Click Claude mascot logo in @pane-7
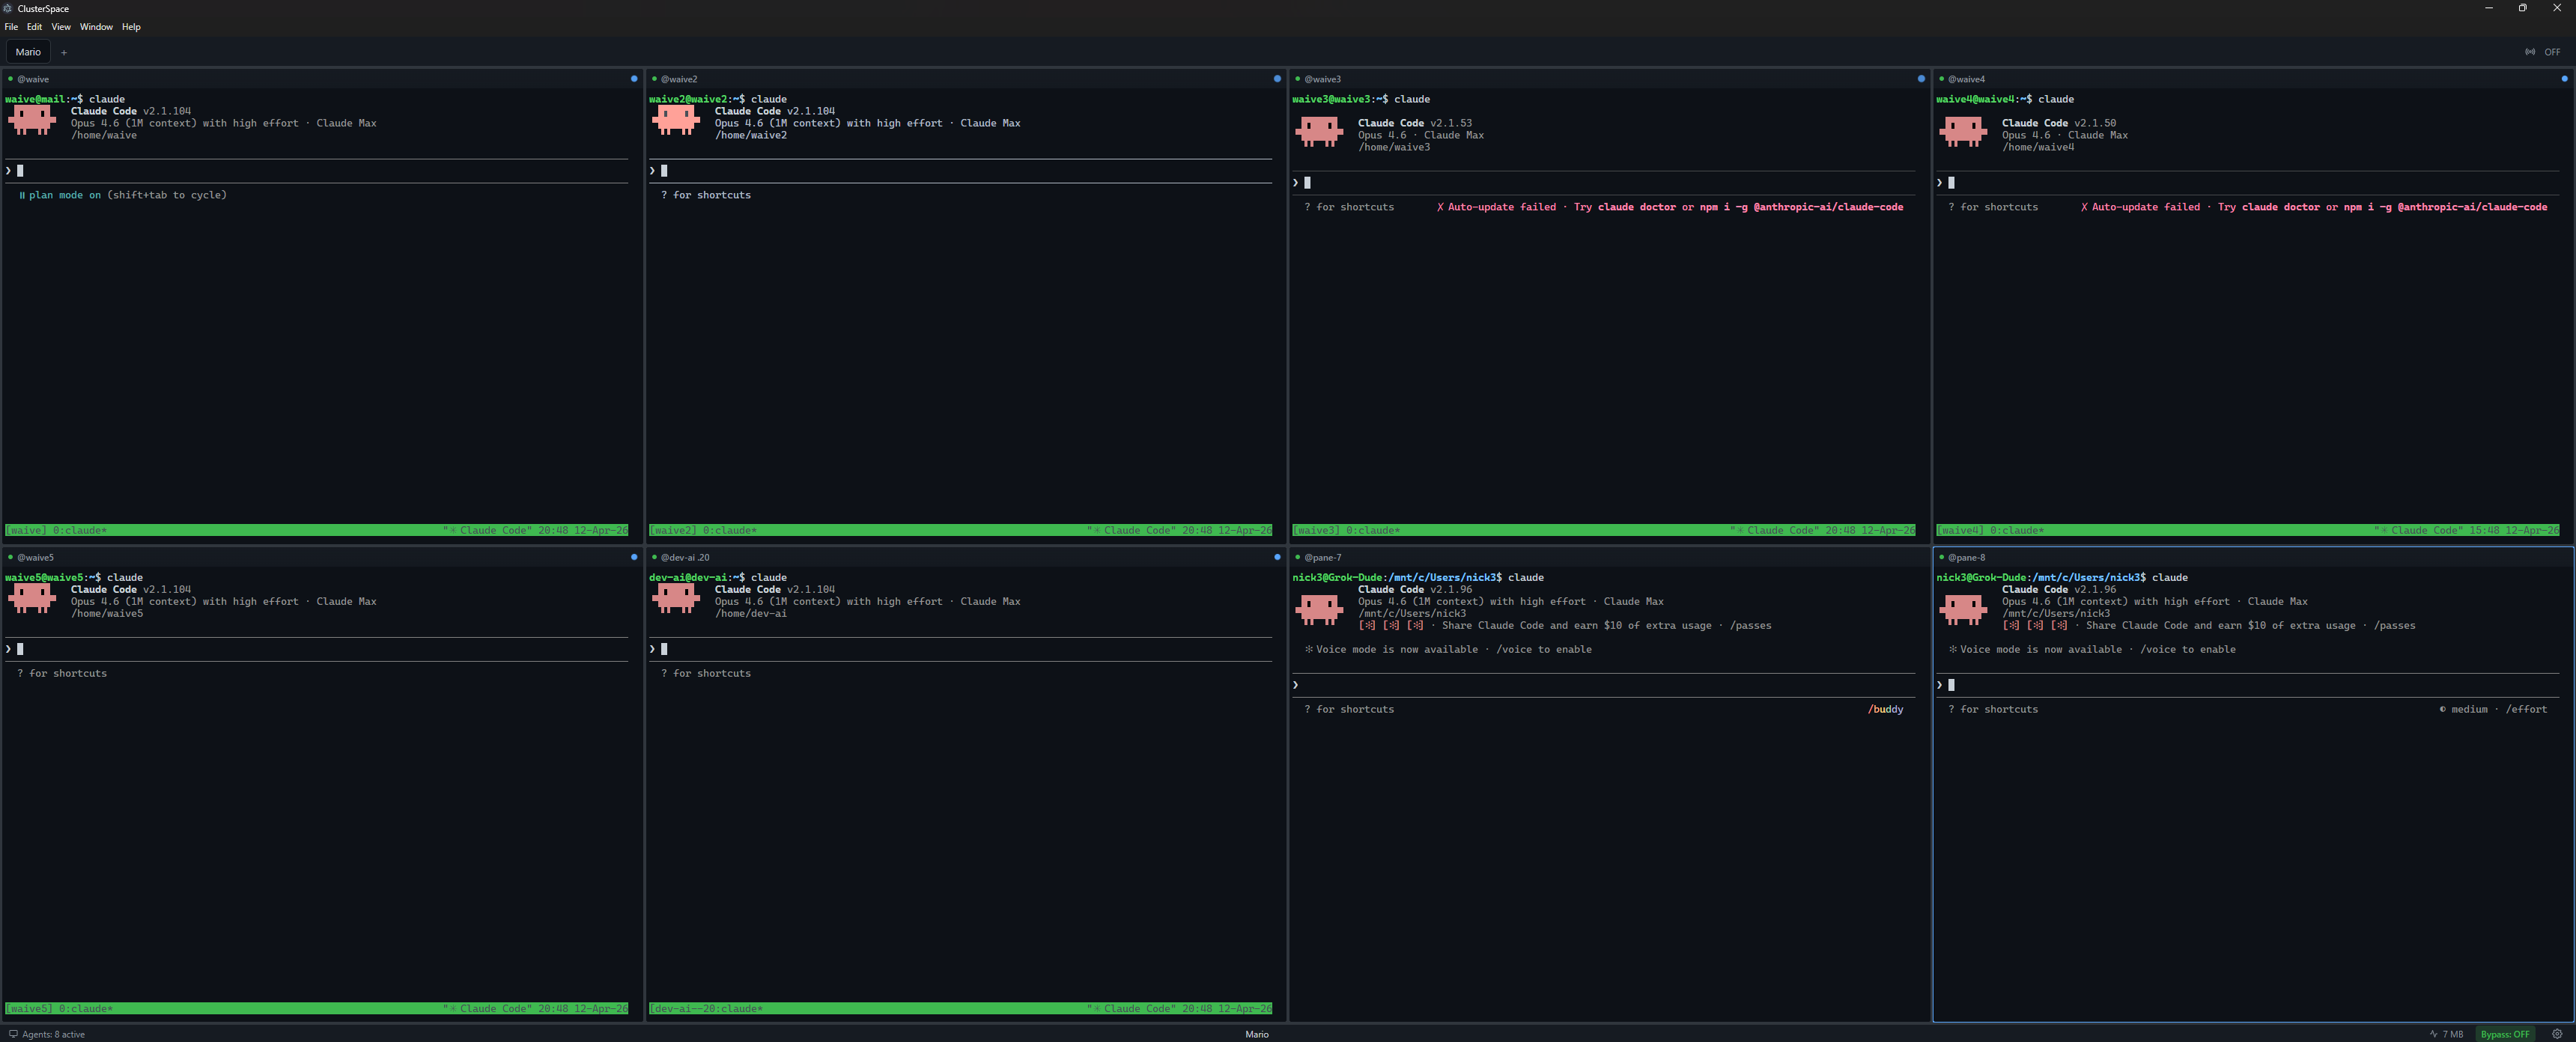The width and height of the screenshot is (2576, 1042). coord(1319,610)
